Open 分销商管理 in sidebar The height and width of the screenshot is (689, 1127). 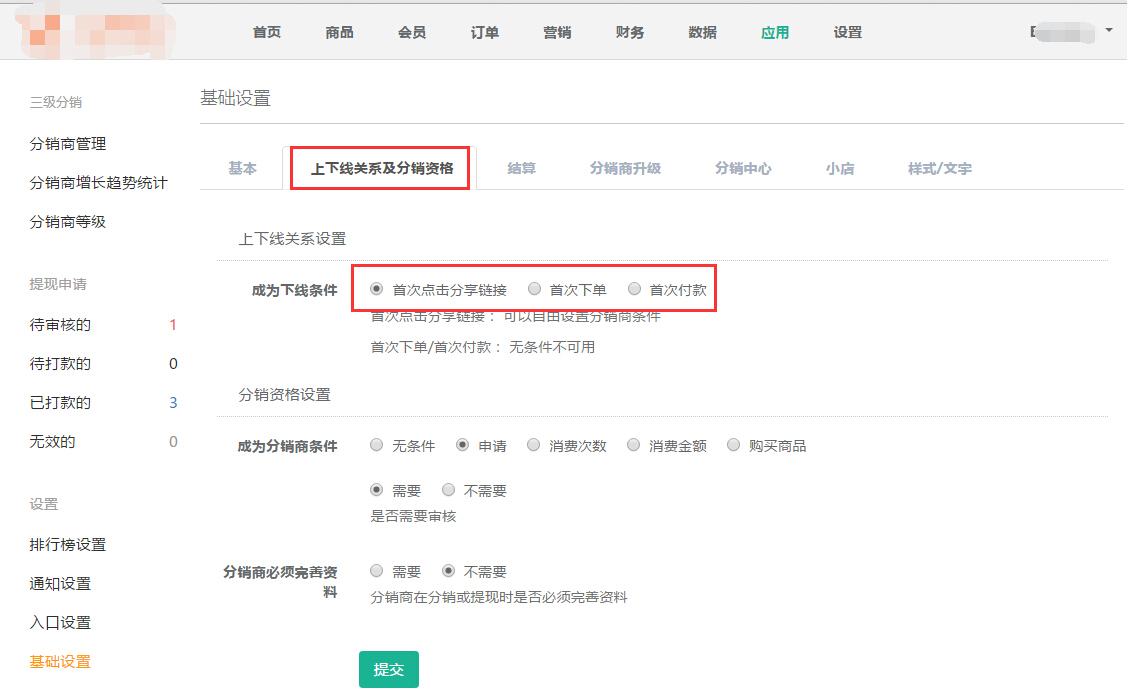point(68,144)
